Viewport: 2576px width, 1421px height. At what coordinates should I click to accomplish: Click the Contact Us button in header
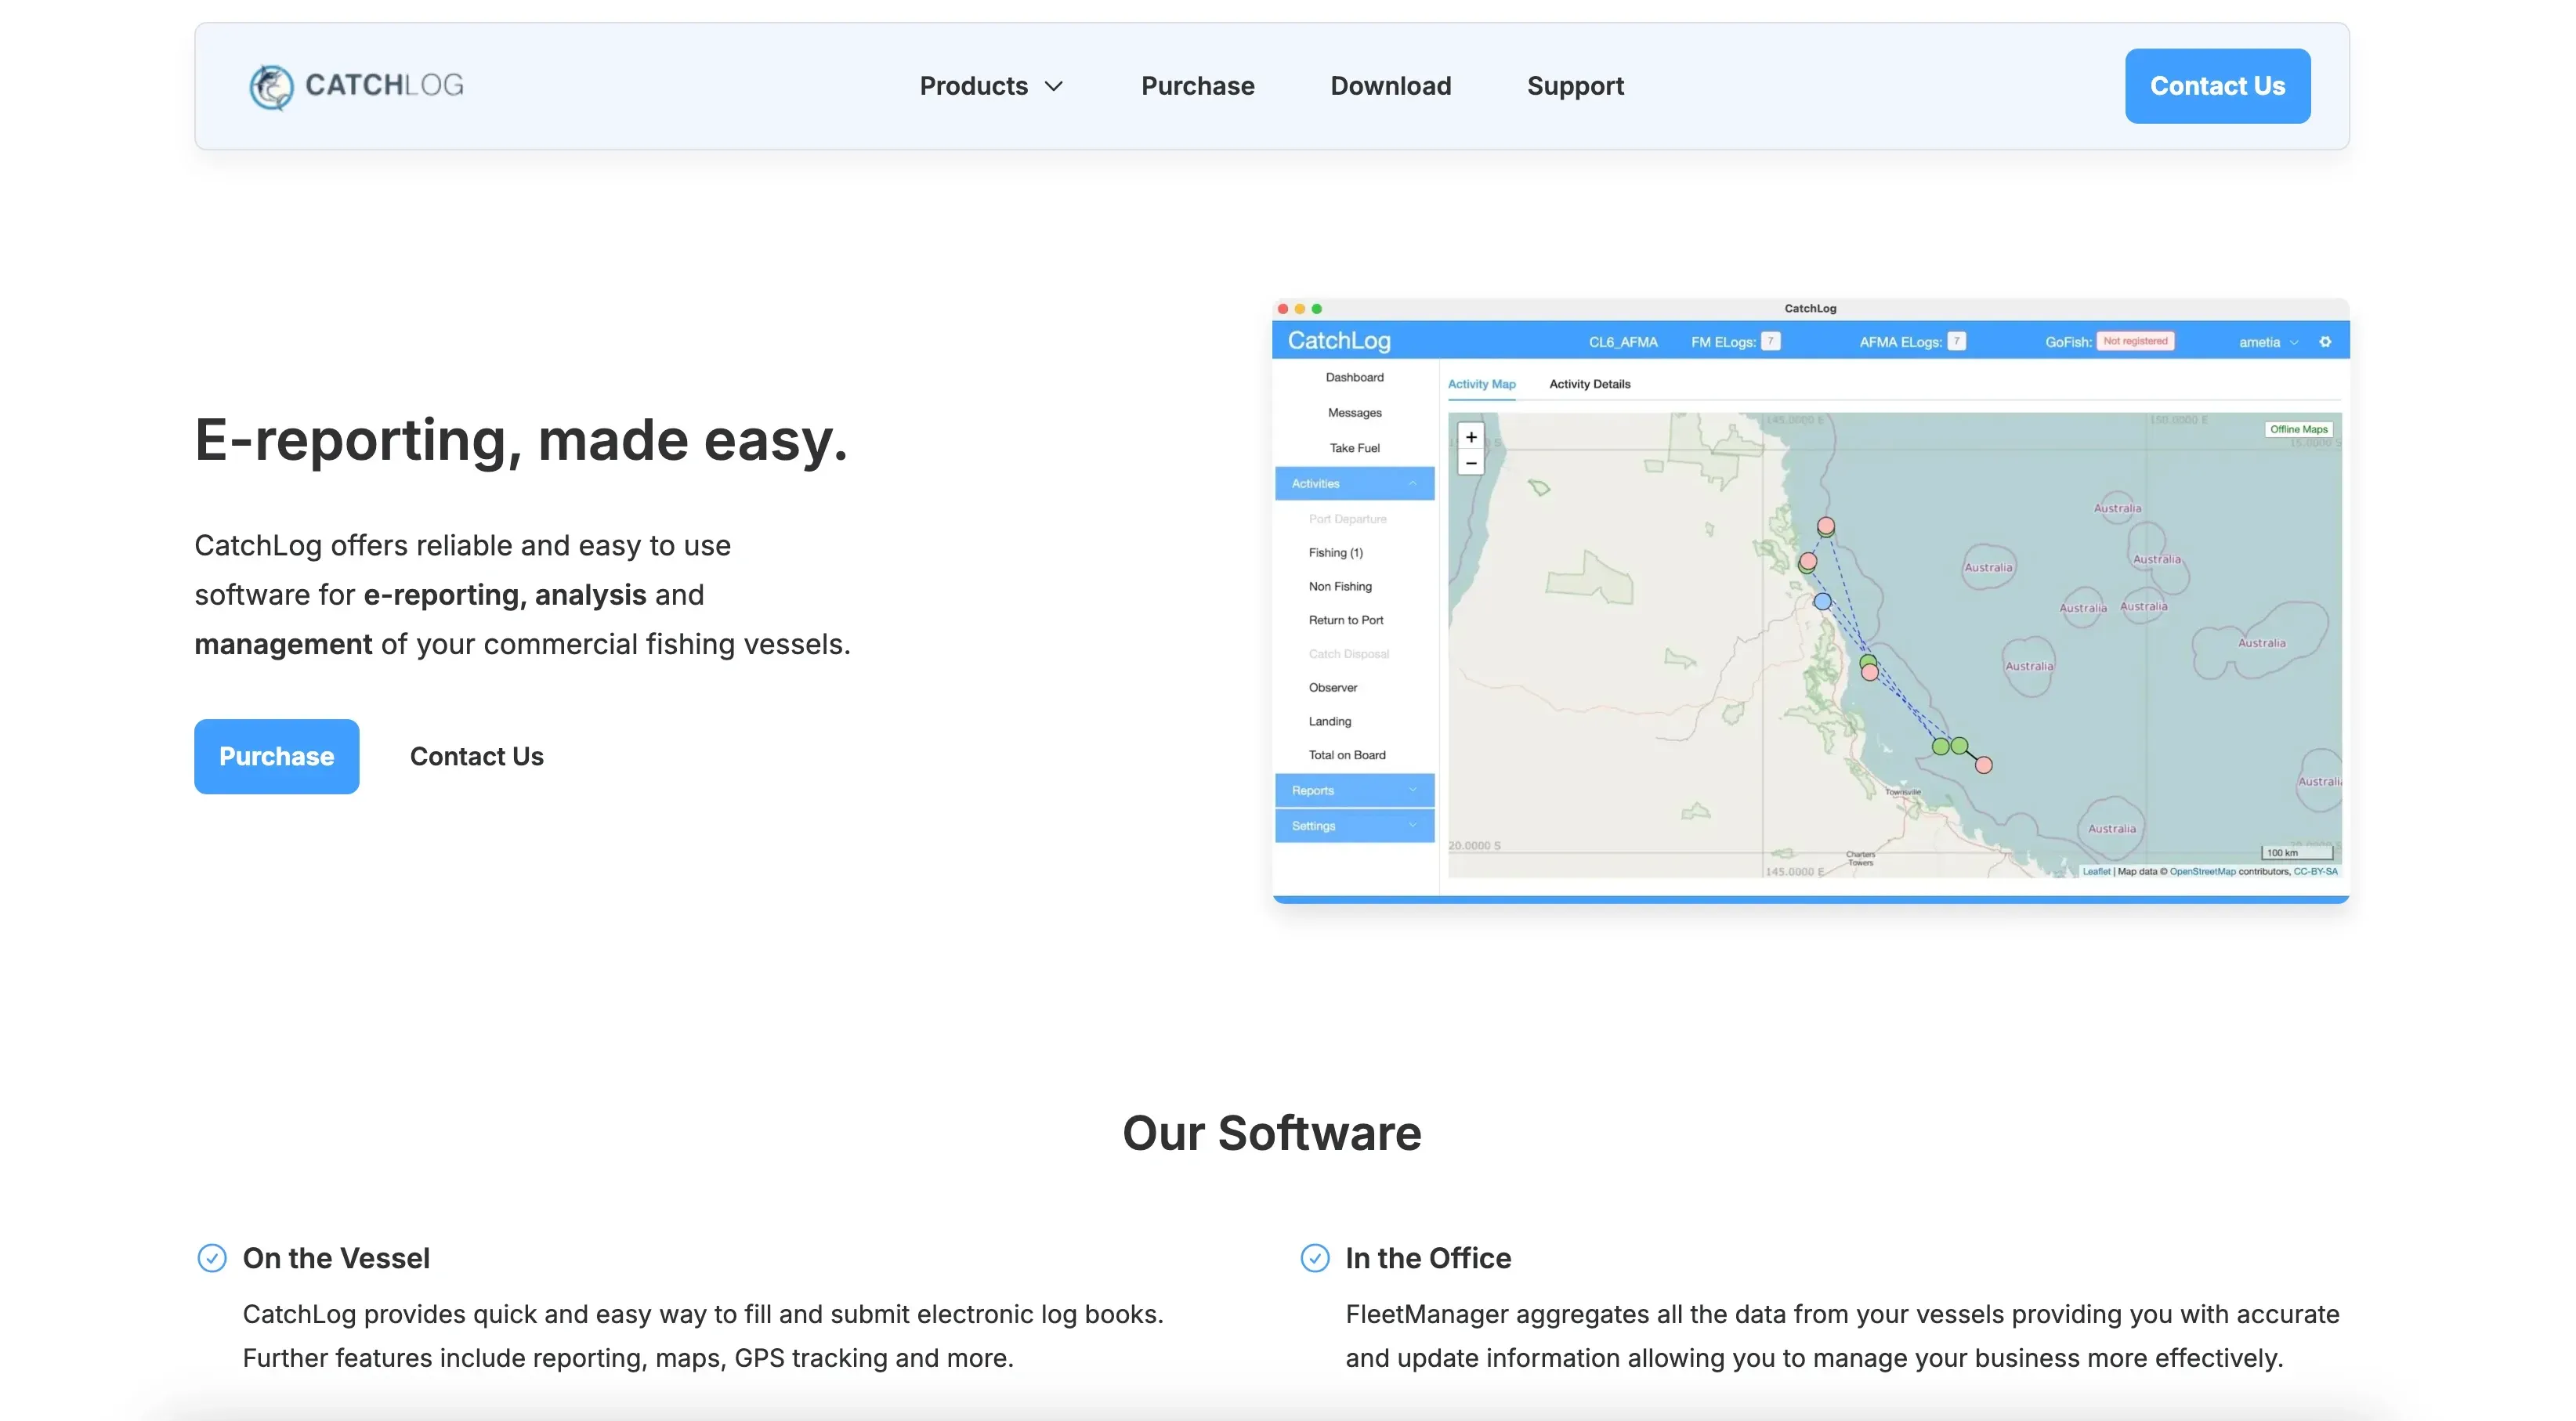point(2217,86)
